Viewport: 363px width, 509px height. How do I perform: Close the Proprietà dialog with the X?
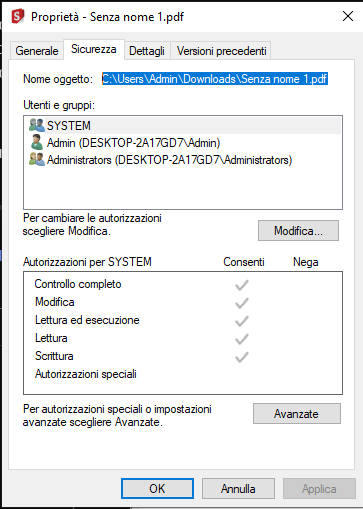[348, 16]
